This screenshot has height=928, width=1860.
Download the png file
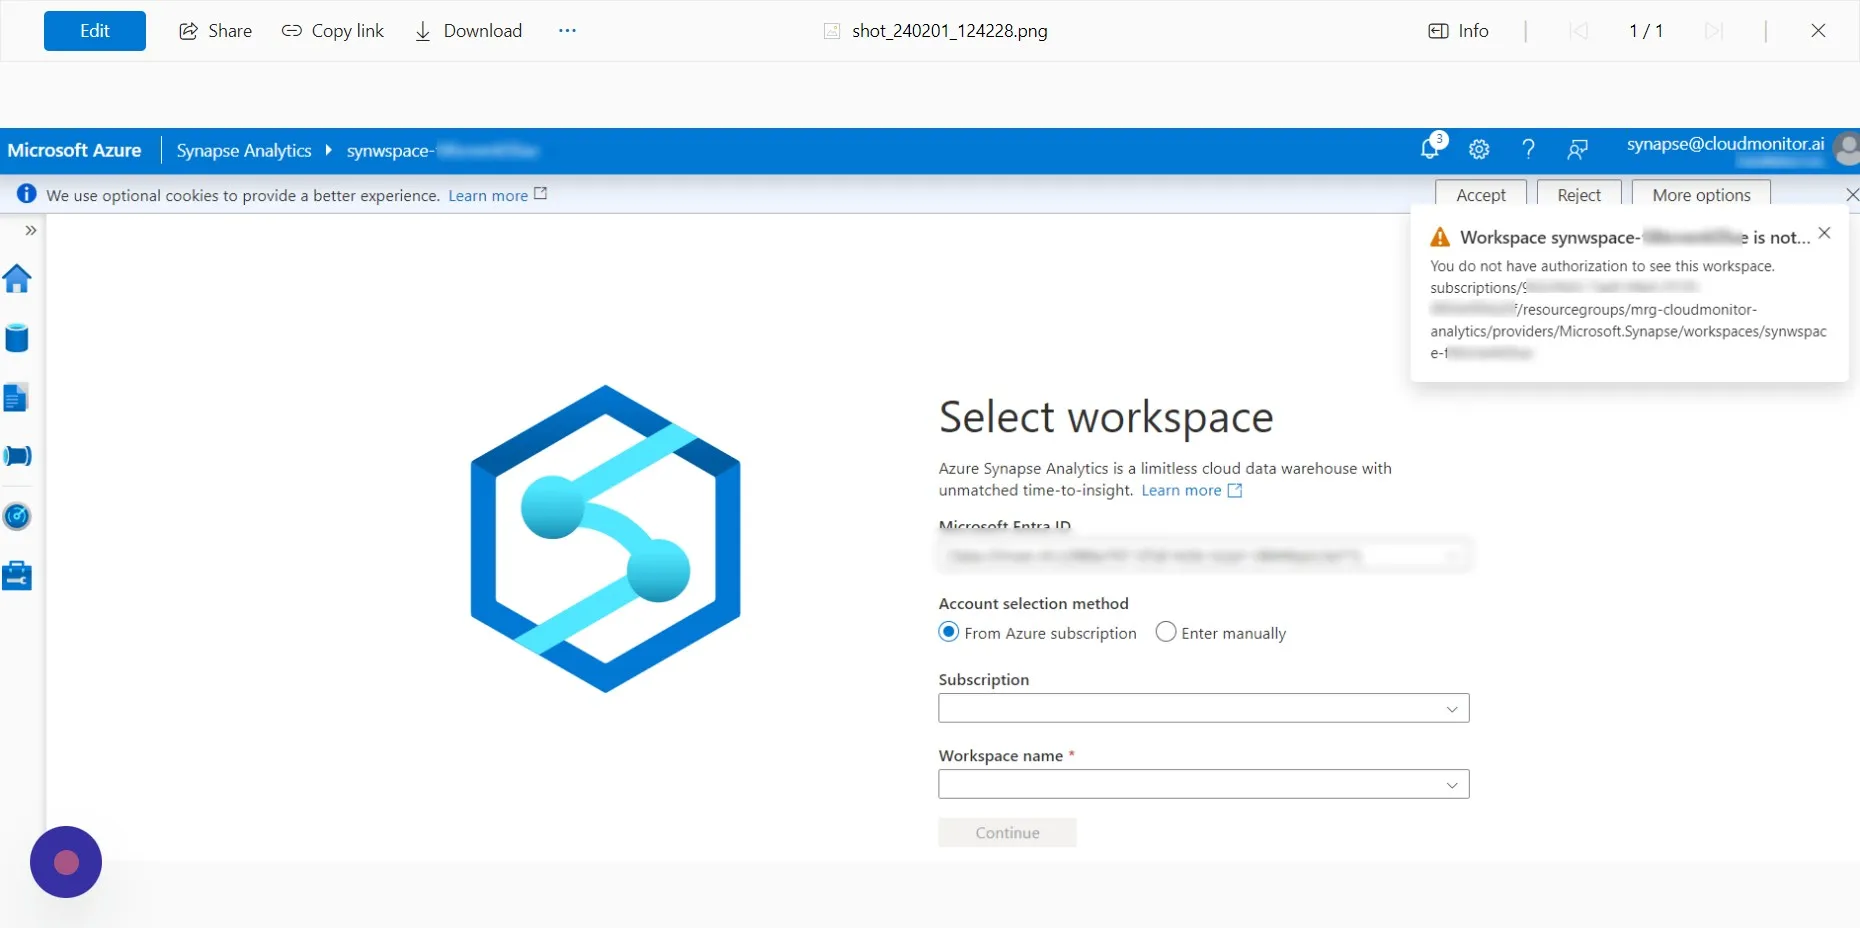click(468, 31)
